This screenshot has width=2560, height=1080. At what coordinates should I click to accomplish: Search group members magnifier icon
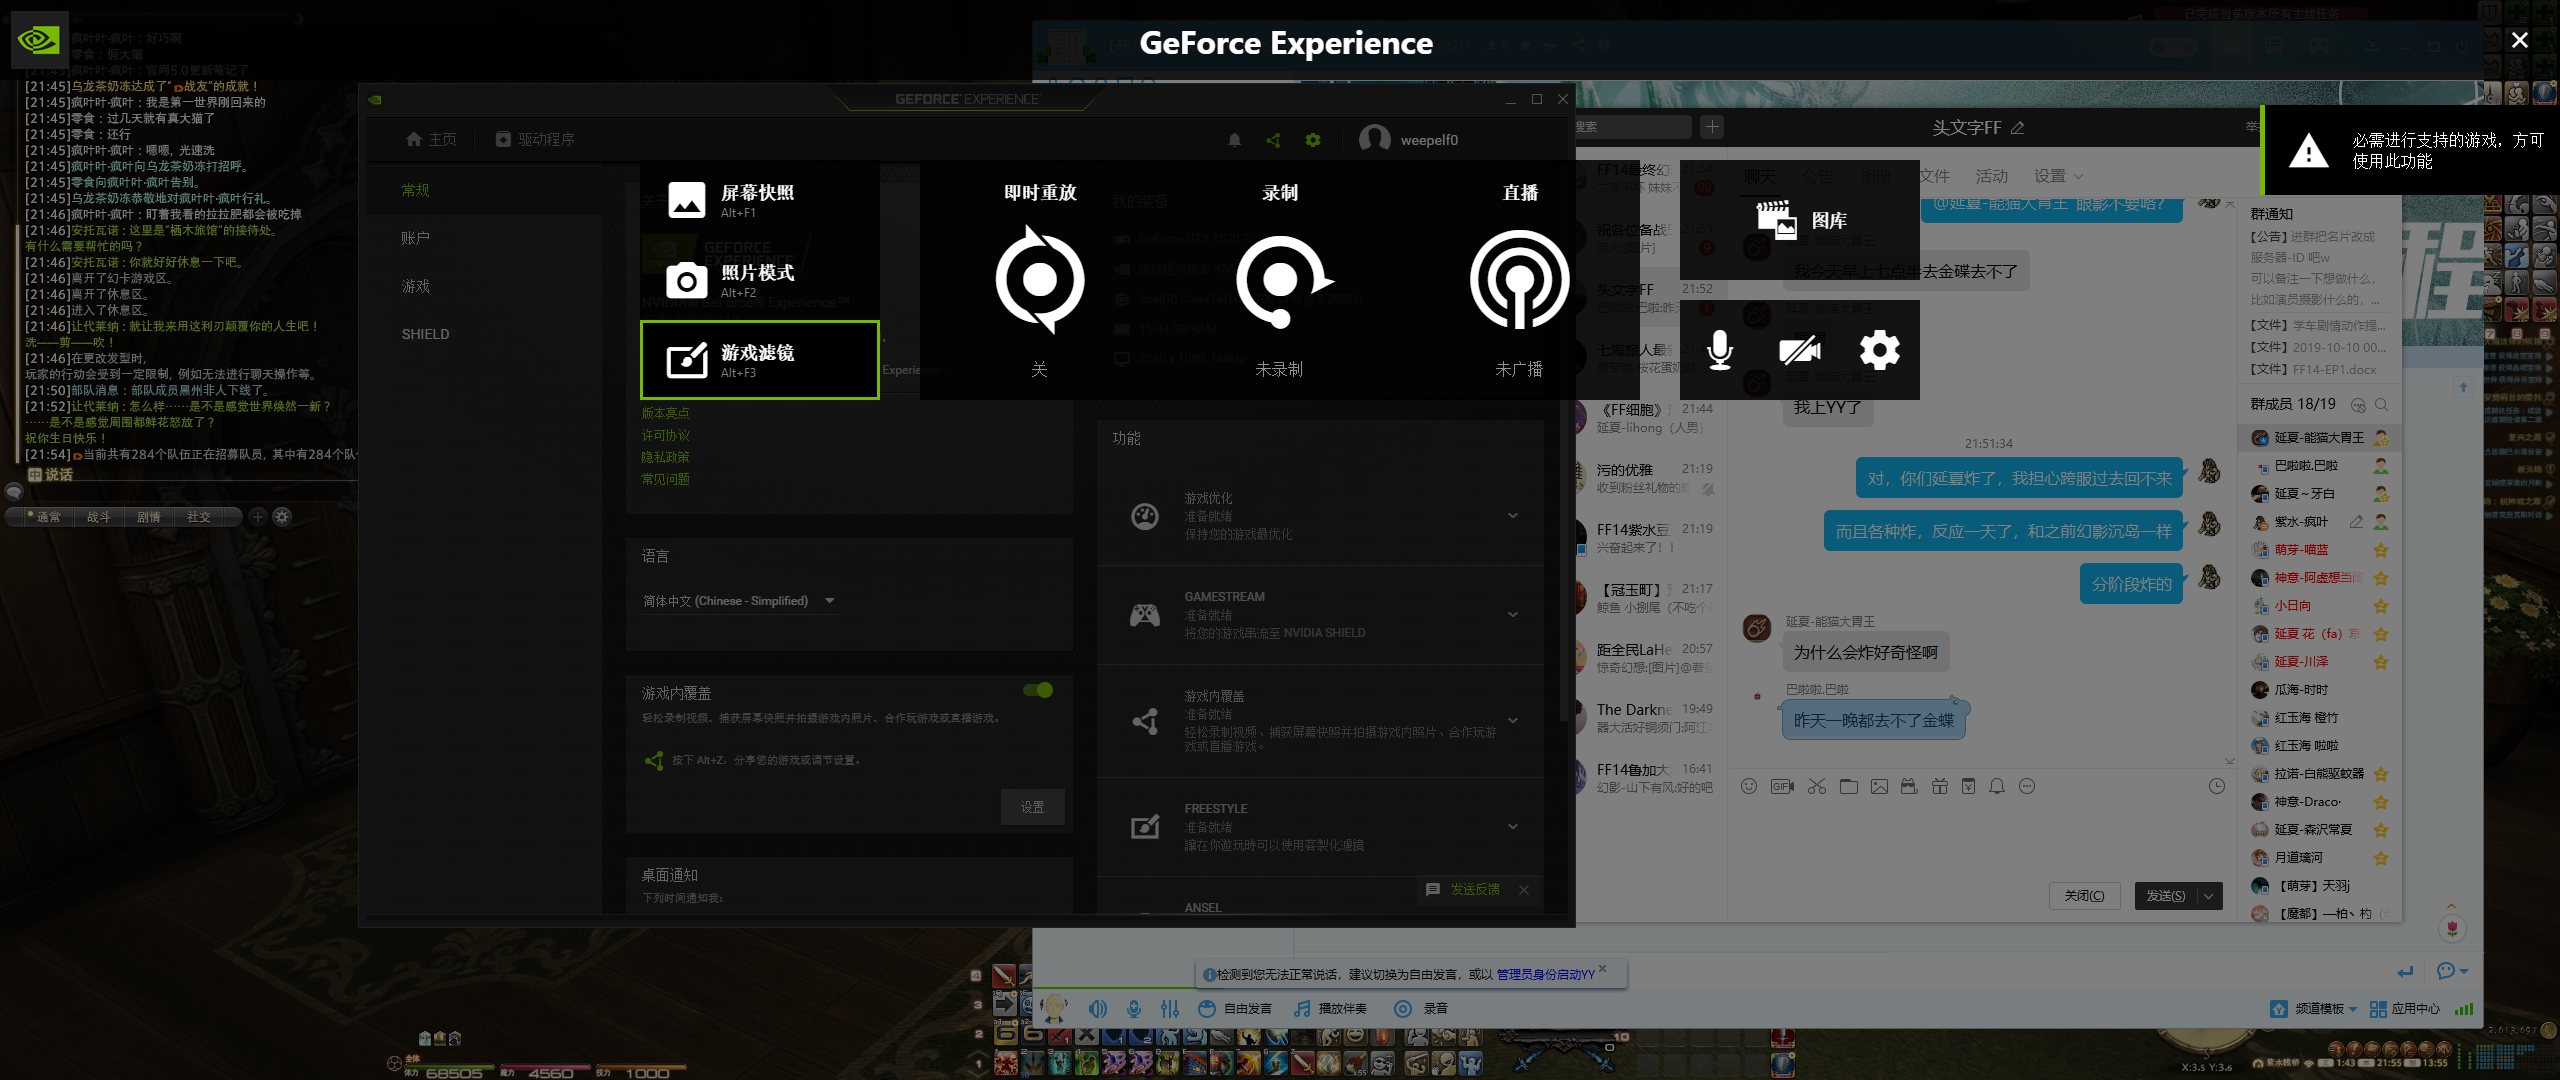(2382, 405)
